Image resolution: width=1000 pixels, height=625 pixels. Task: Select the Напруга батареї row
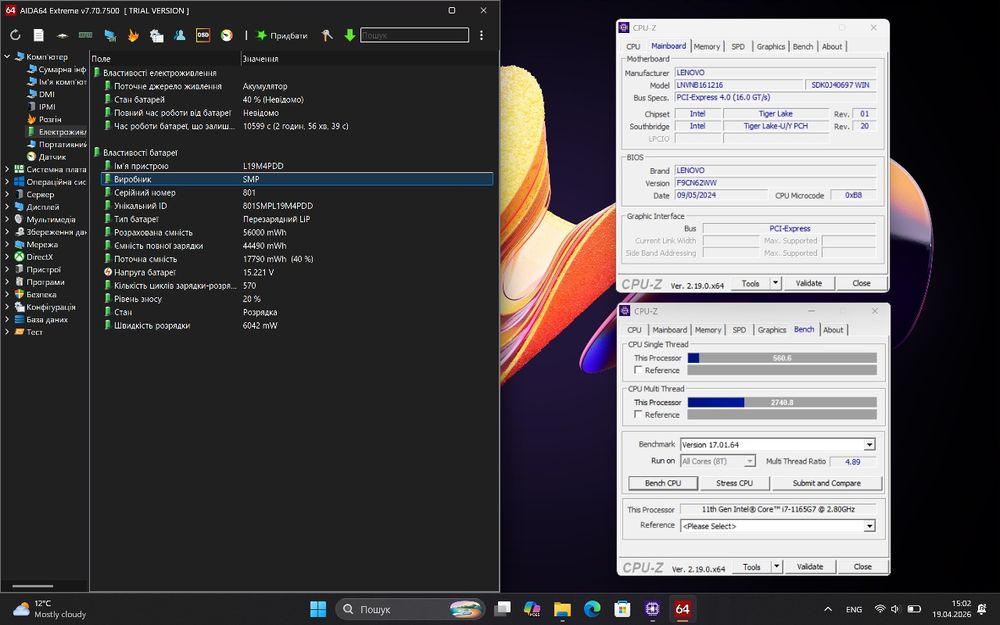[297, 272]
